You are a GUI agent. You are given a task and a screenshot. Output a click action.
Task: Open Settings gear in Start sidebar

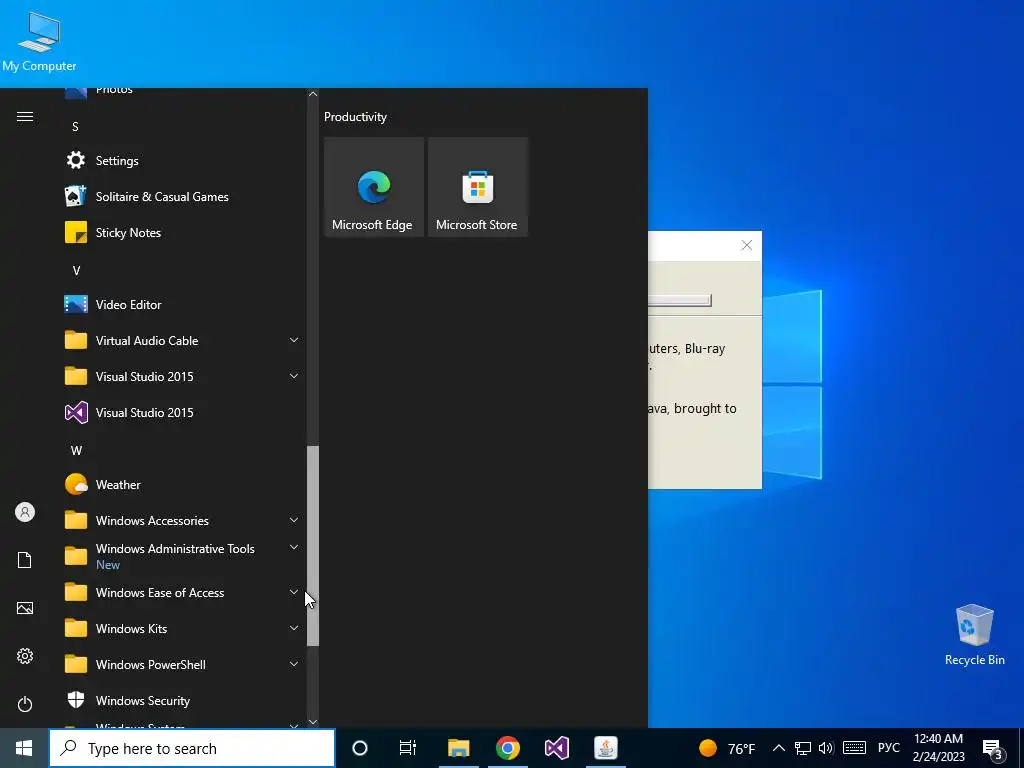25,656
